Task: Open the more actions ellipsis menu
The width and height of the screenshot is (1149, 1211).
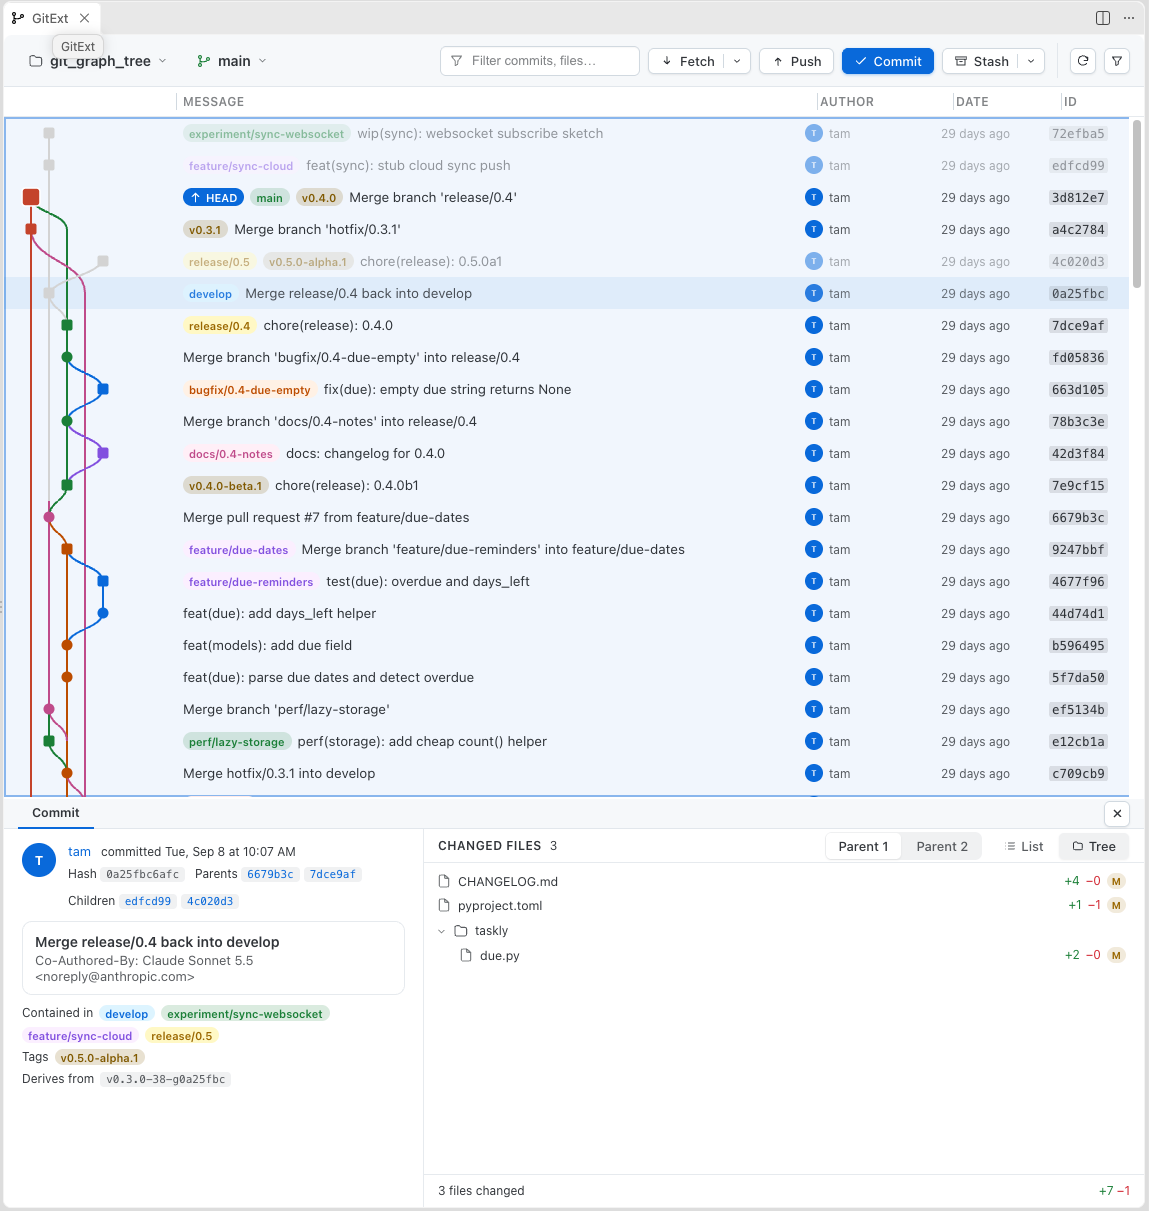Action: click(1129, 18)
